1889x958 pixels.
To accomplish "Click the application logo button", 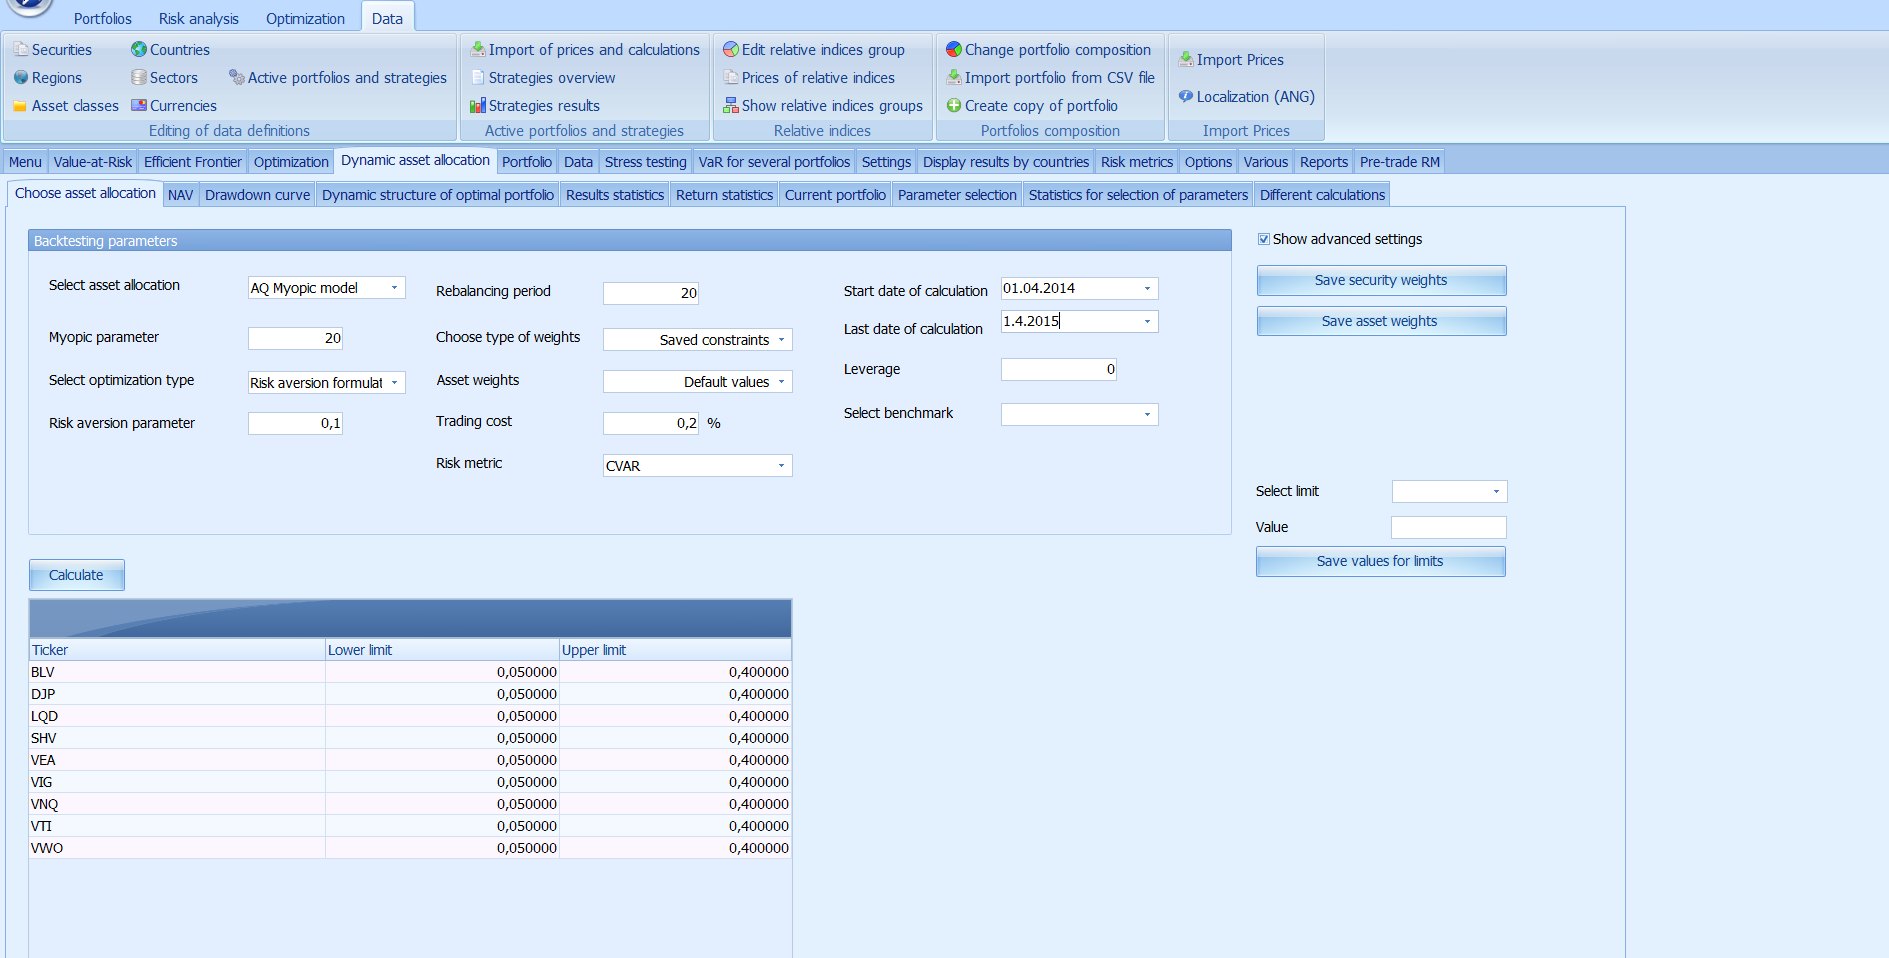I will [28, 7].
